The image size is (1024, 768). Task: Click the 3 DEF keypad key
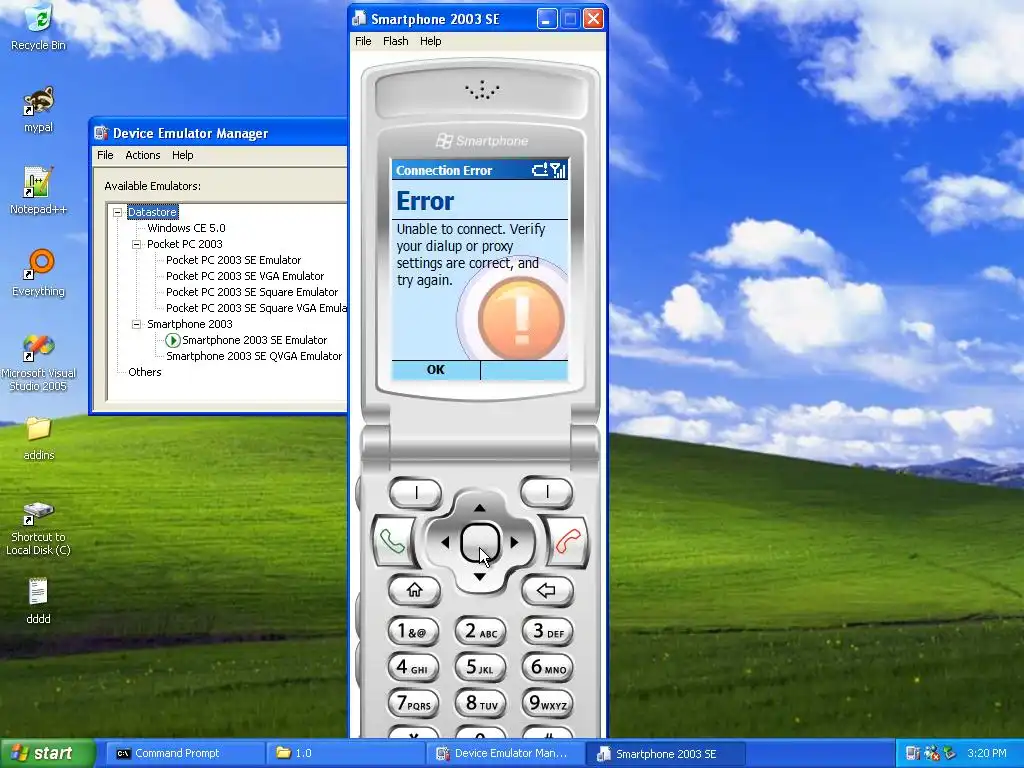click(547, 632)
